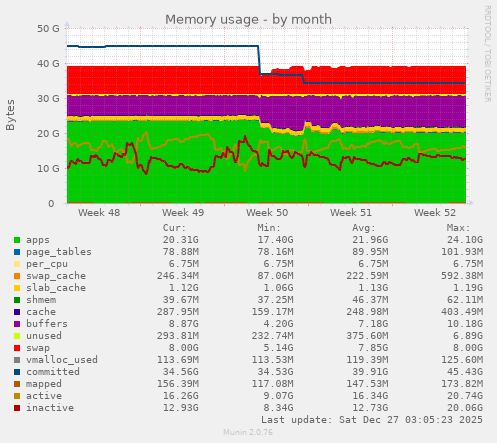Click the per_cpu pale yellow legend swatch
The height and width of the screenshot is (443, 497).
pyautogui.click(x=17, y=264)
